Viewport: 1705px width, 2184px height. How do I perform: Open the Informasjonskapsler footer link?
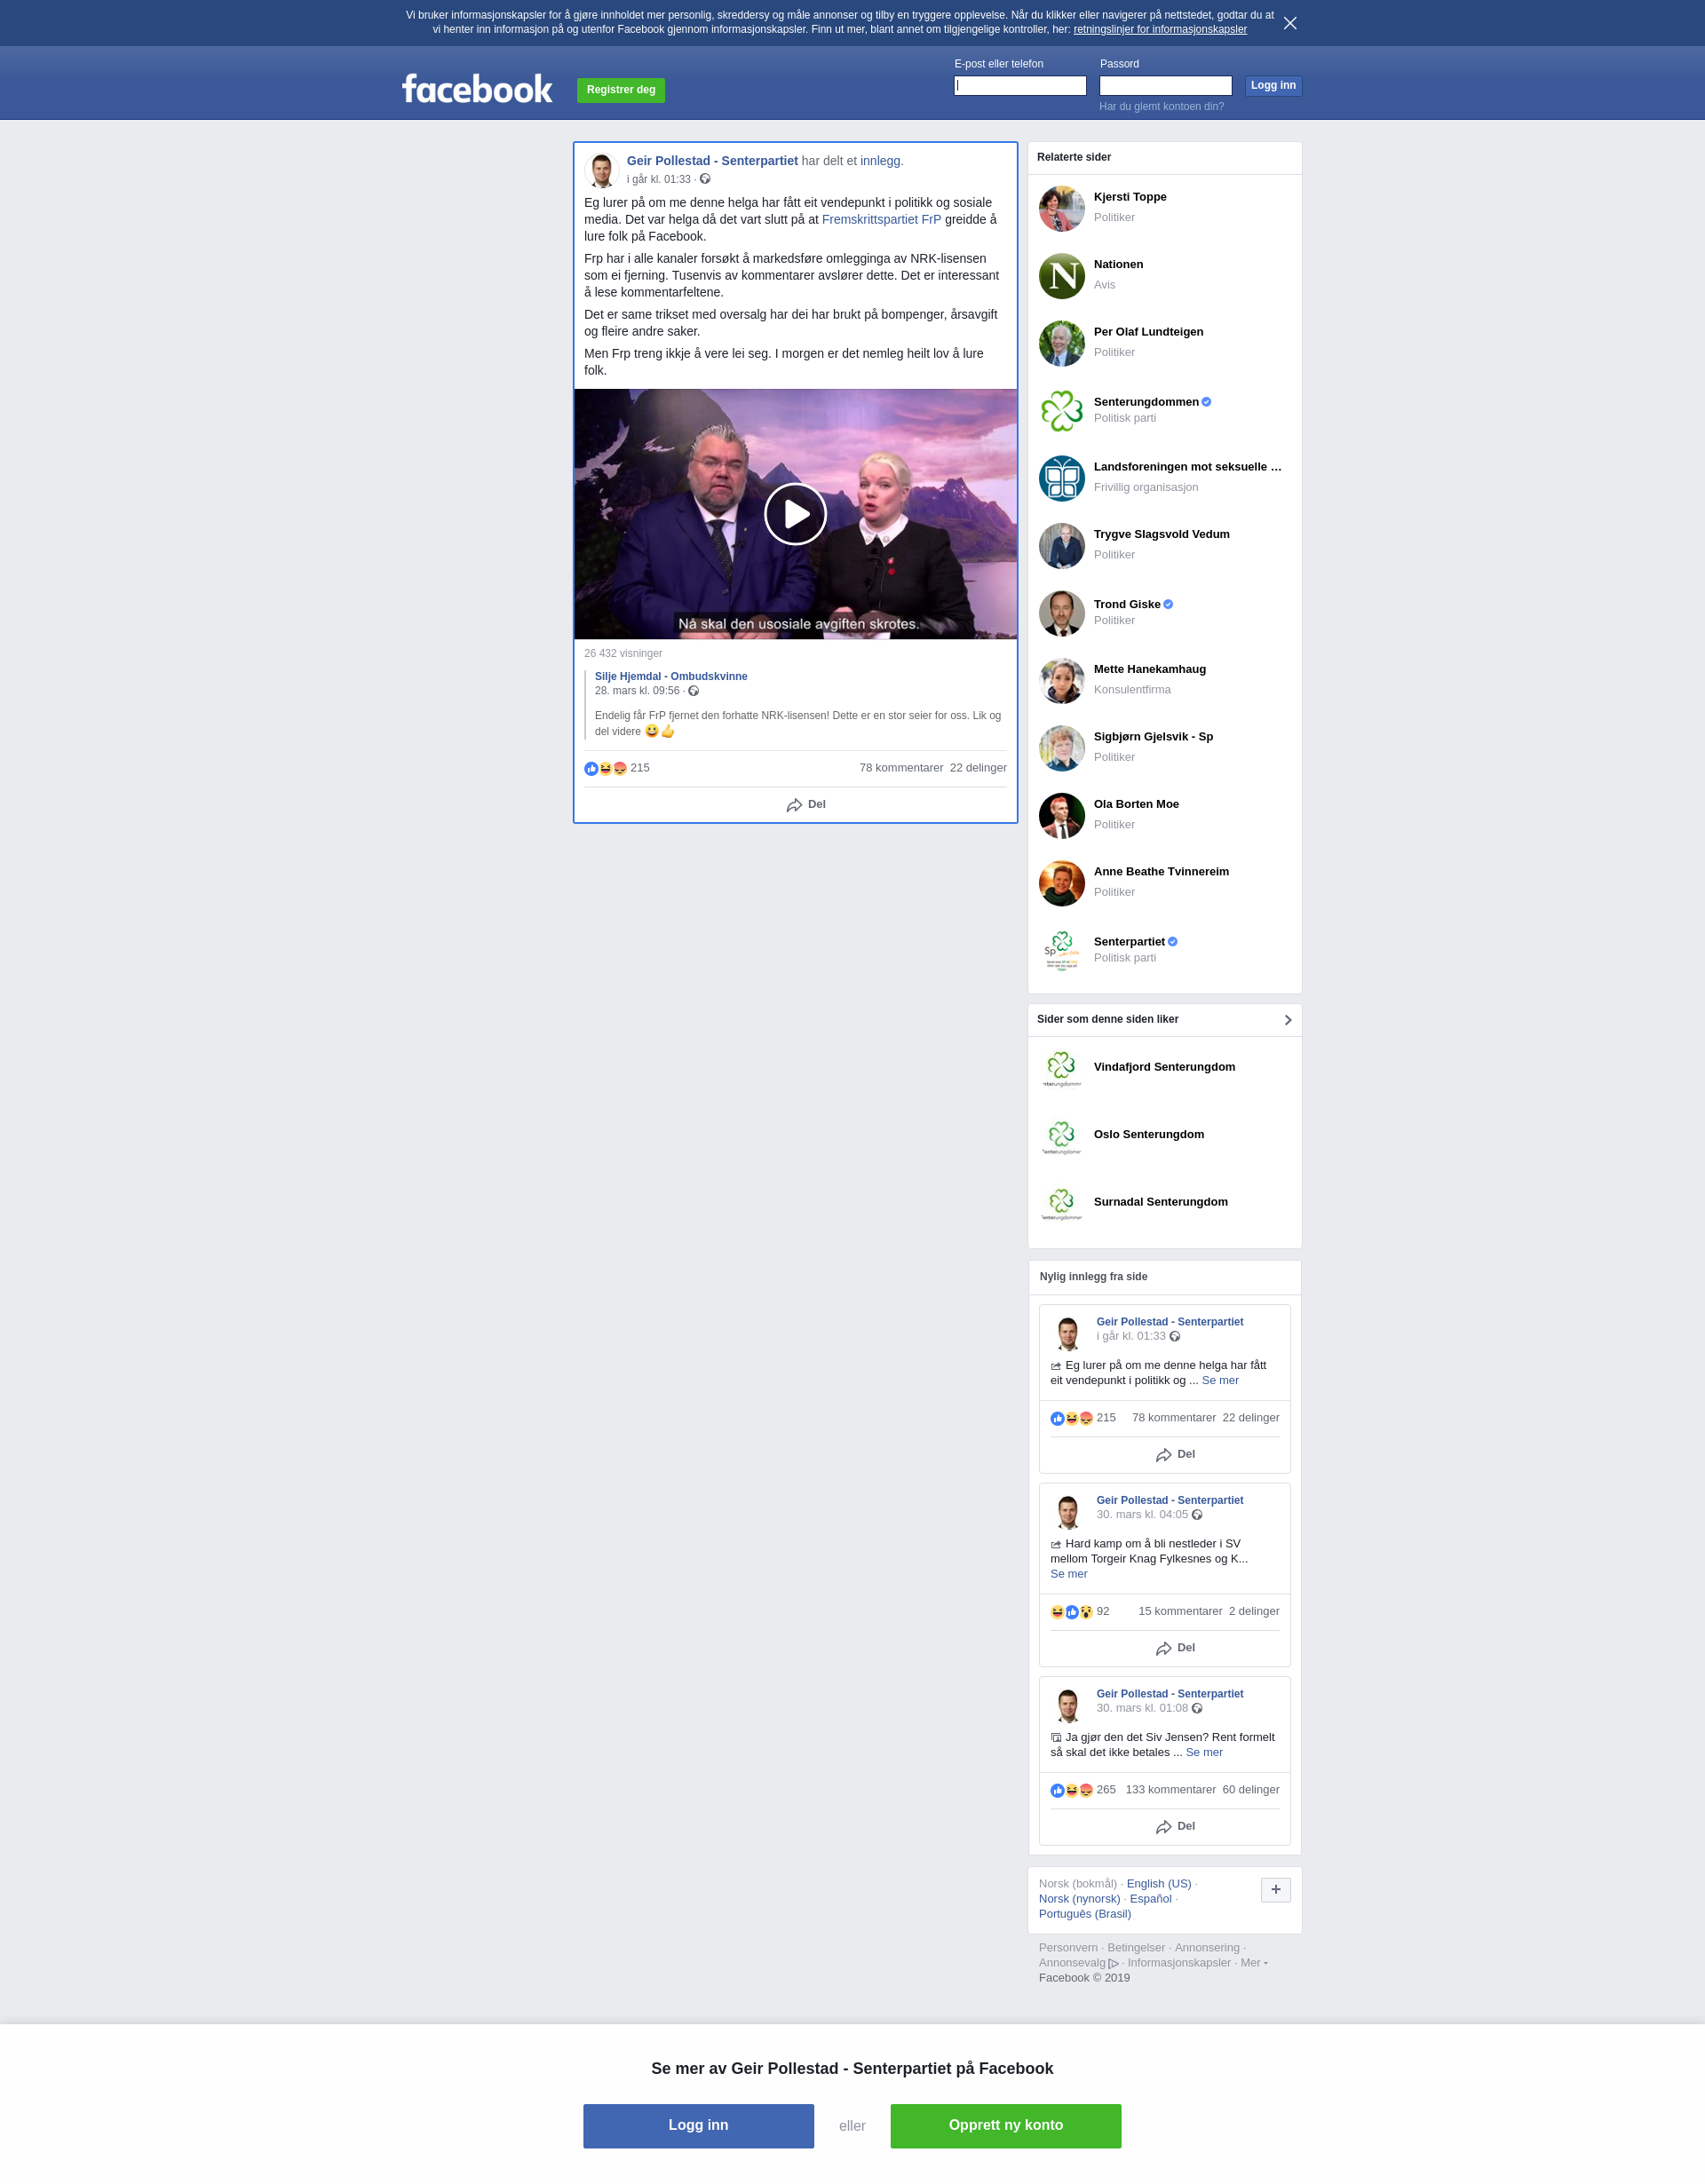1179,1963
